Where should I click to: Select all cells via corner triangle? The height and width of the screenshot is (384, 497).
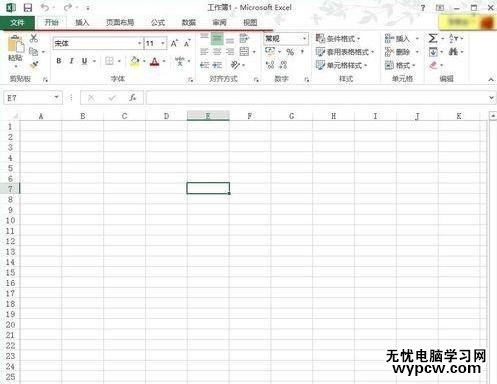[15, 116]
